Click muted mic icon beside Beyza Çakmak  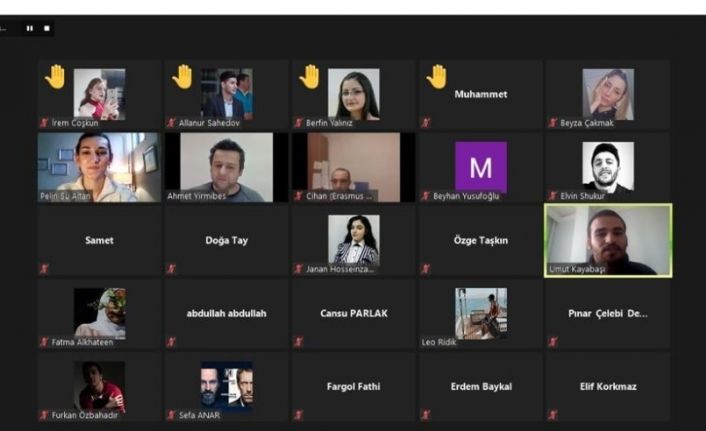coord(553,122)
